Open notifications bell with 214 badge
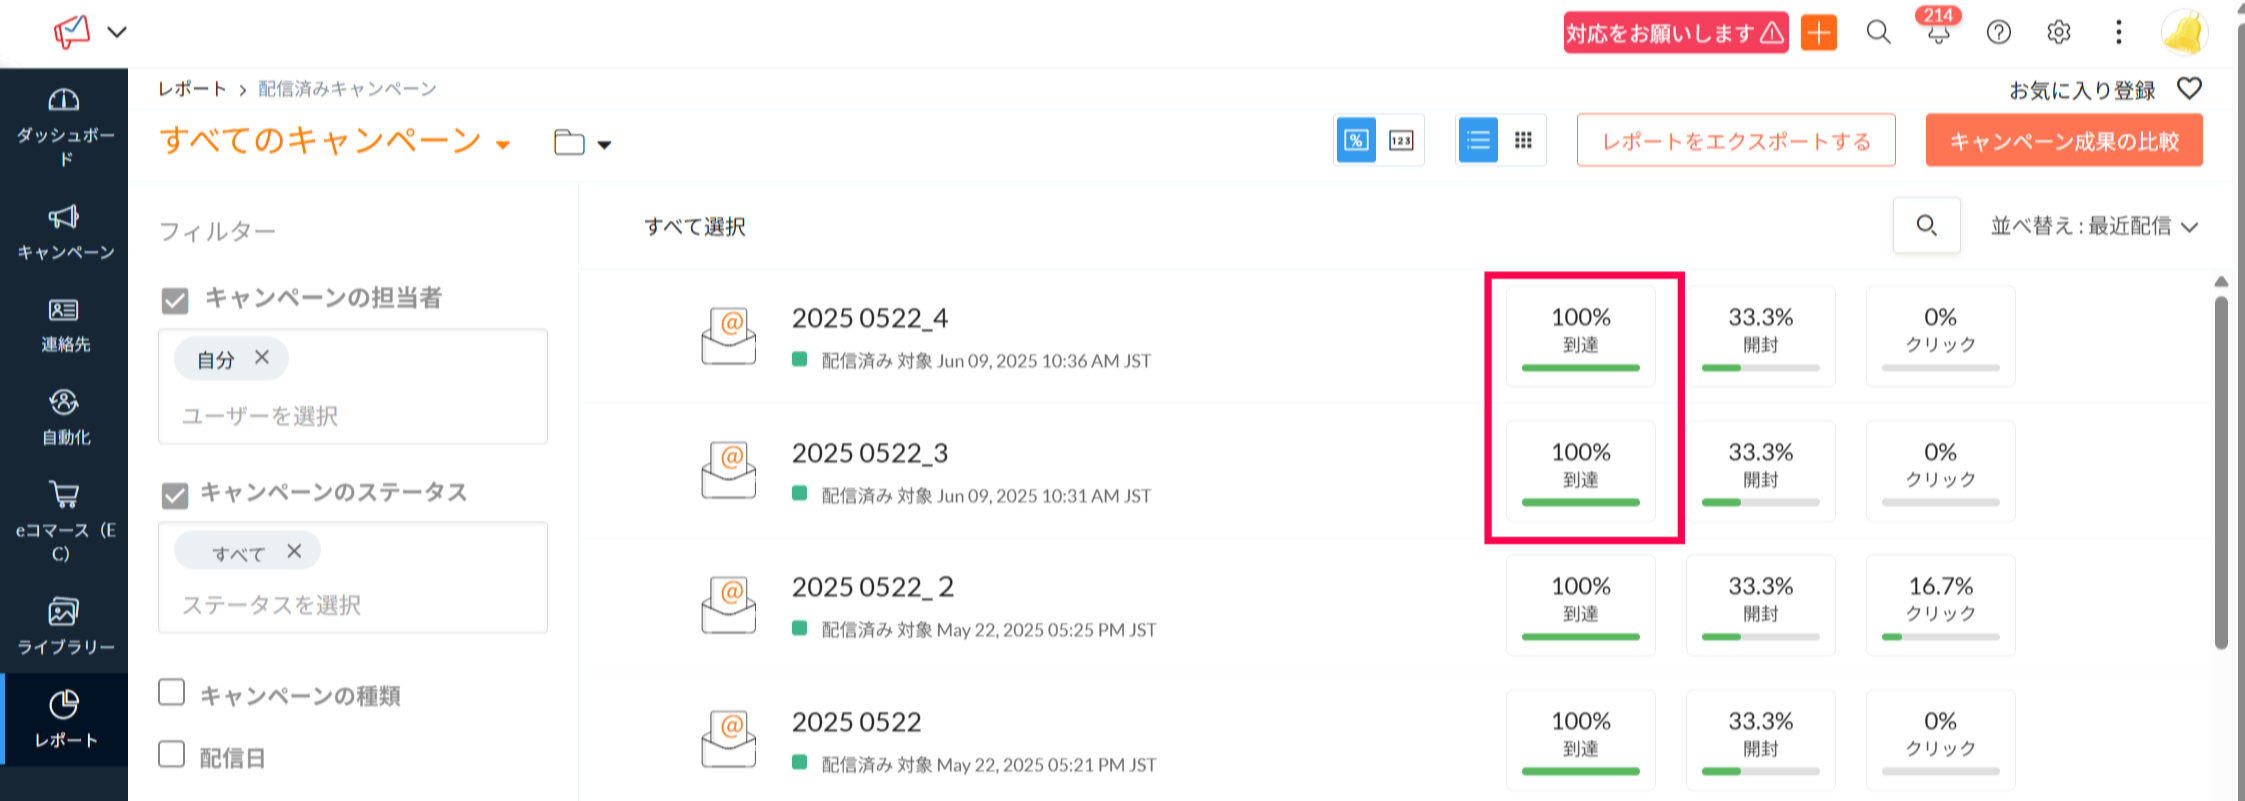Viewport: 2245px width, 801px height. (x=1938, y=33)
